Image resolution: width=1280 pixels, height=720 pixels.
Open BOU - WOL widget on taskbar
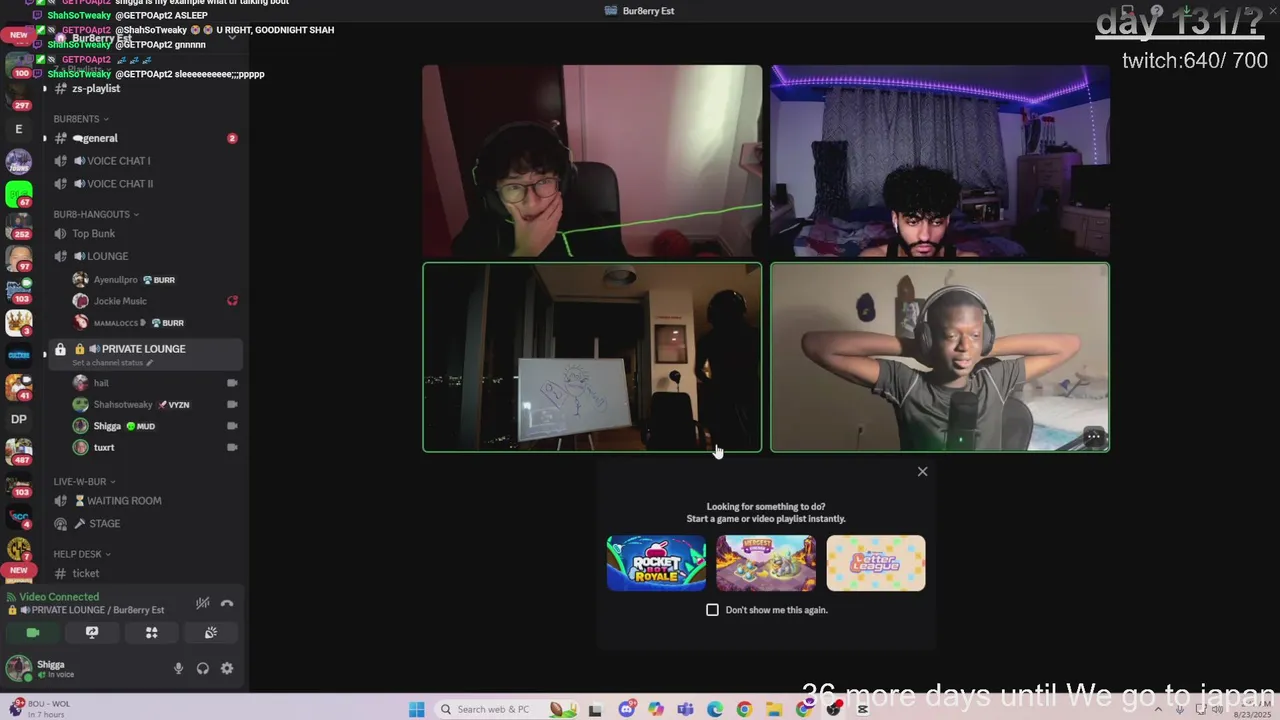(x=40, y=709)
